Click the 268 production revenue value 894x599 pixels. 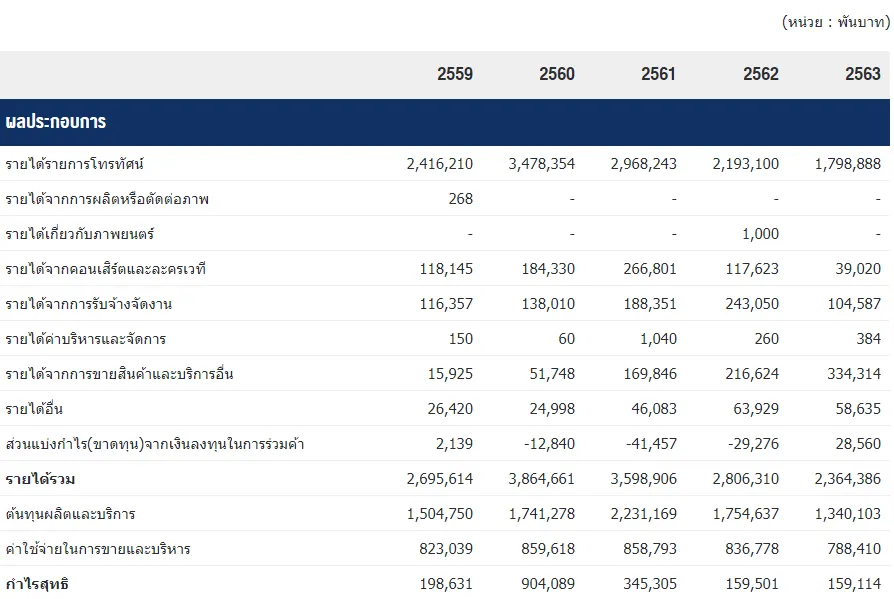[461, 199]
